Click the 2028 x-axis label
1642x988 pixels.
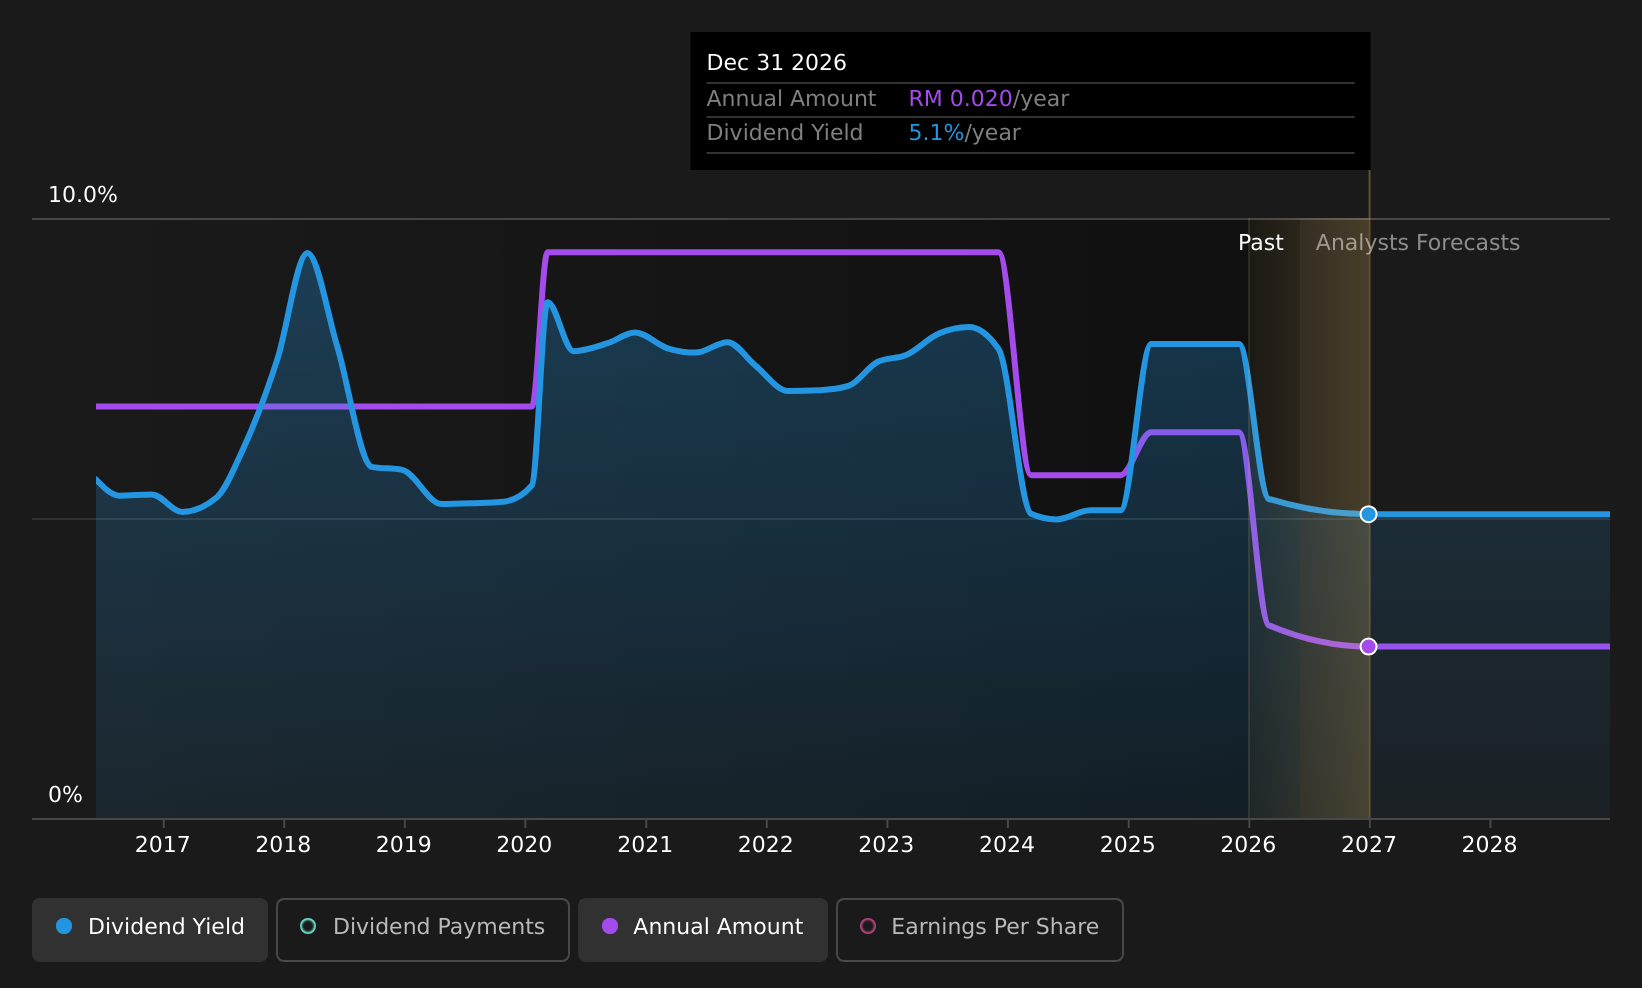point(1490,845)
